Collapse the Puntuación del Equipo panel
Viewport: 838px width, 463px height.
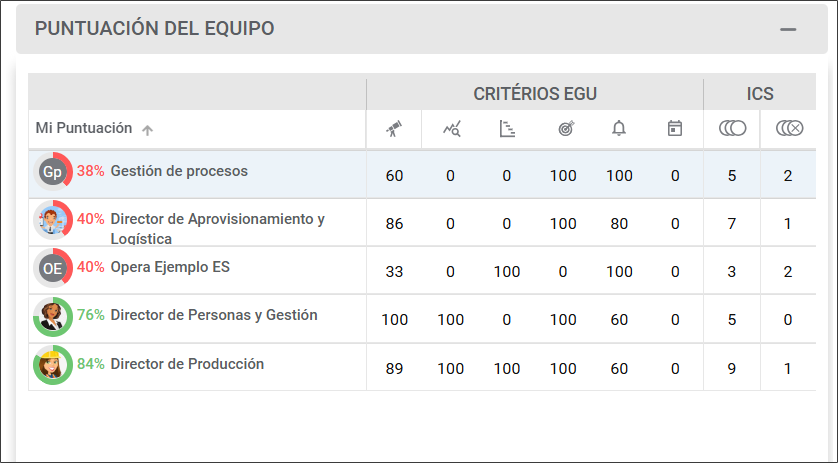tap(788, 29)
